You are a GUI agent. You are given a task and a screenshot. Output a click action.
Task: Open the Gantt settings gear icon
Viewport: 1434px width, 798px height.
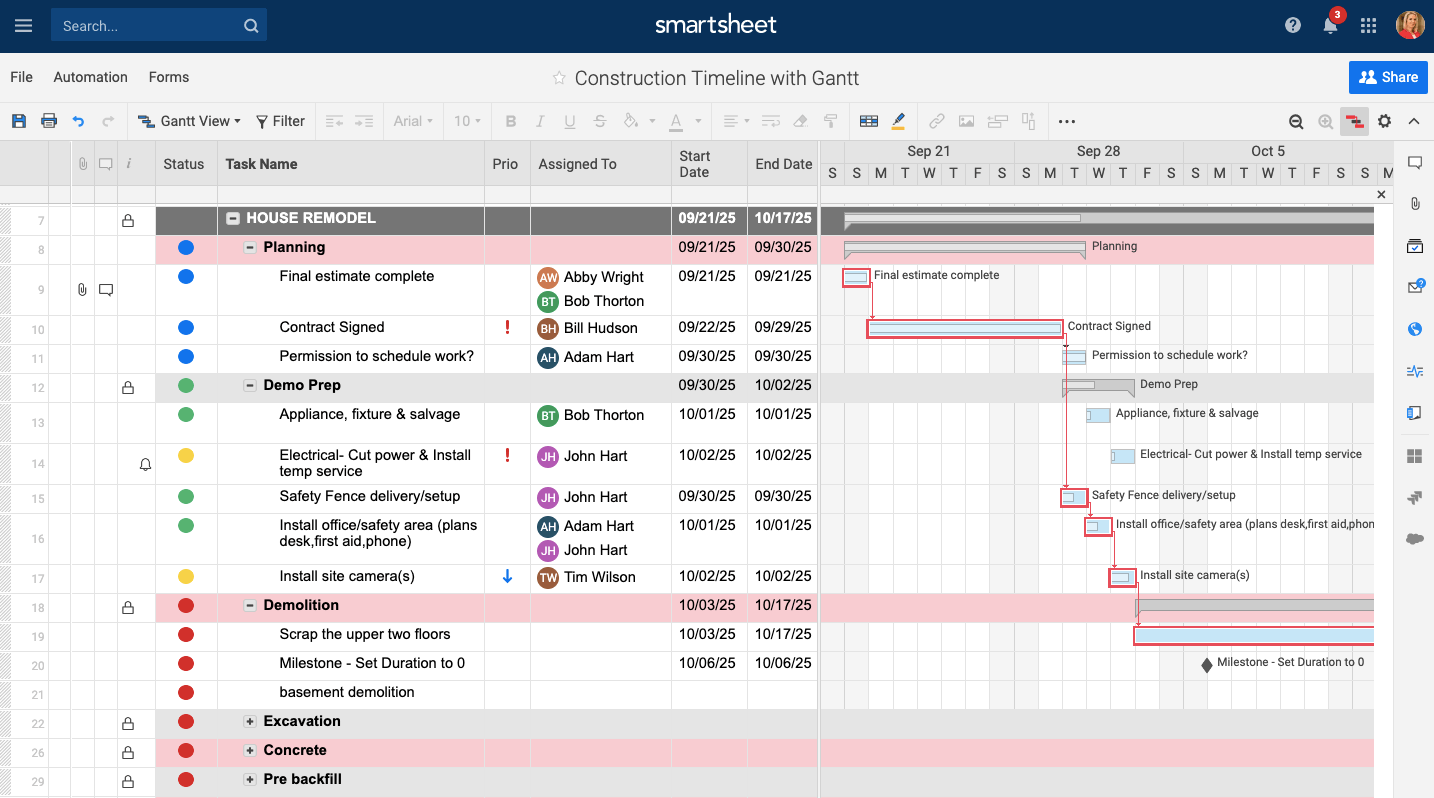[1384, 121]
